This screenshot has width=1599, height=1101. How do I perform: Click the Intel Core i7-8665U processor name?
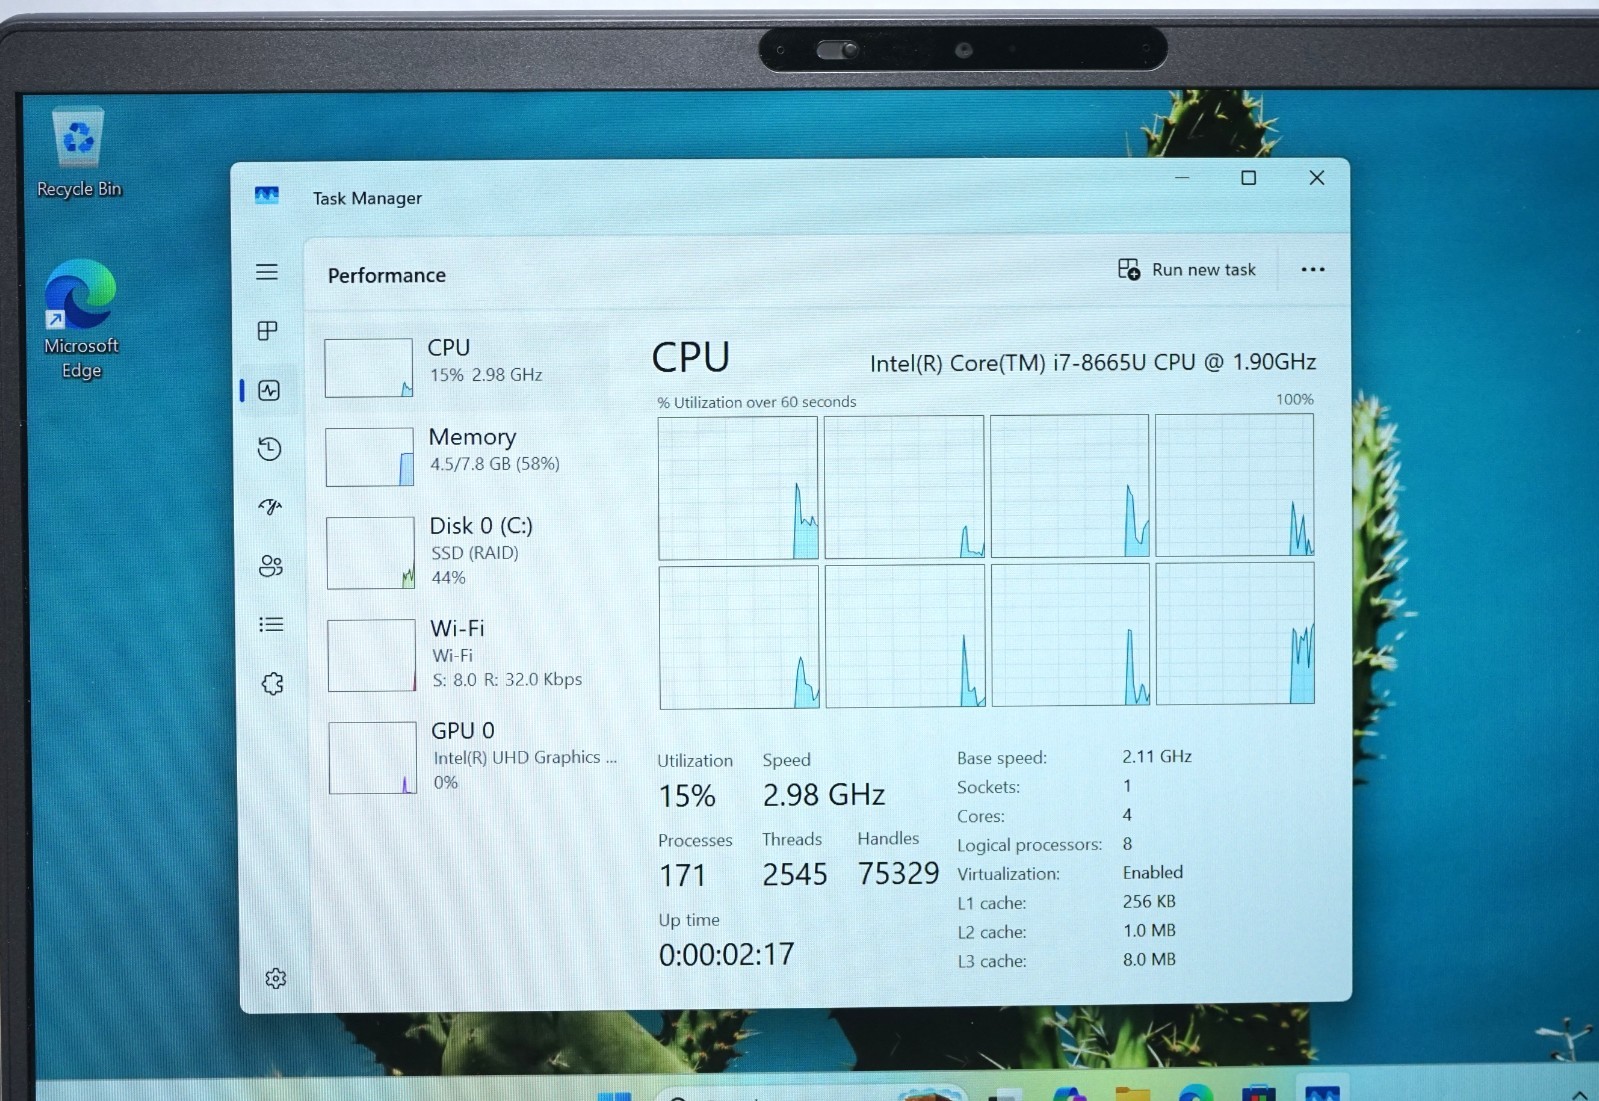point(1093,362)
